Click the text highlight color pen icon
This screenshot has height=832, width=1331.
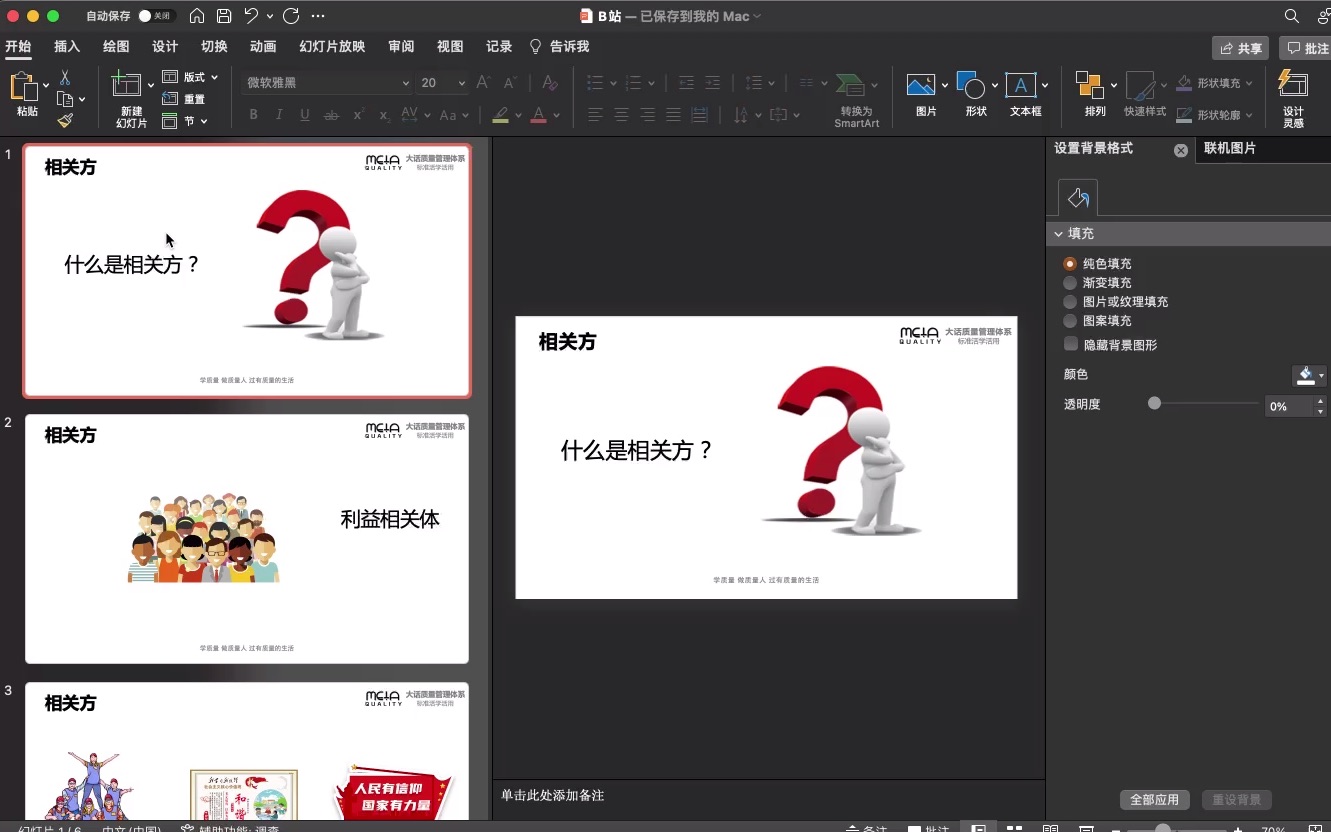click(x=501, y=115)
